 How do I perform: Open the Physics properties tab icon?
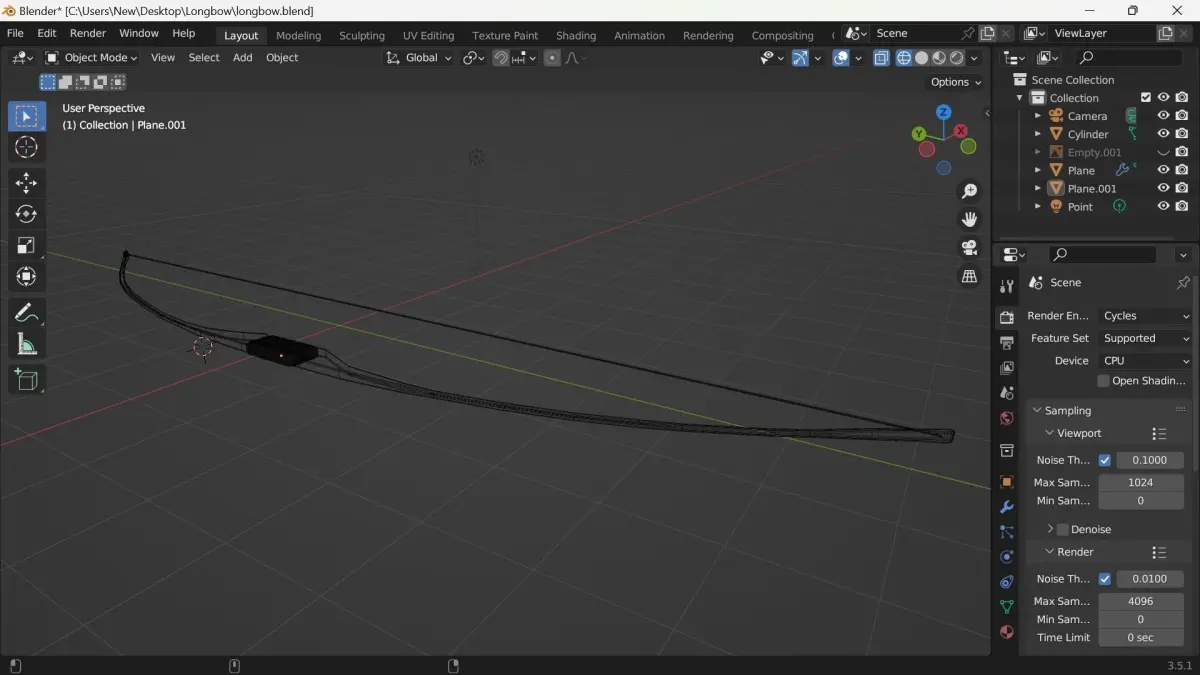pos(1007,557)
